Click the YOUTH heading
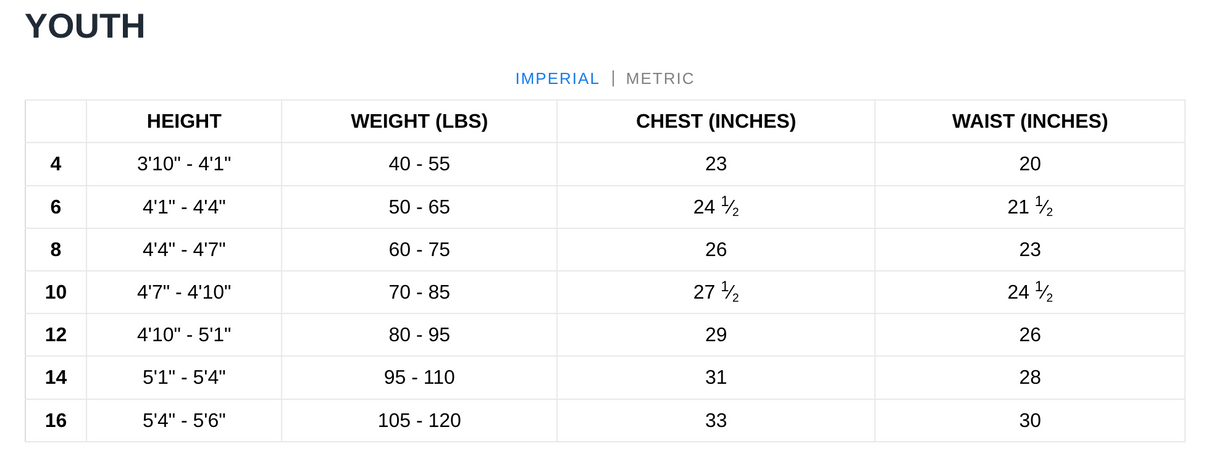This screenshot has height=464, width=1214. [x=85, y=26]
